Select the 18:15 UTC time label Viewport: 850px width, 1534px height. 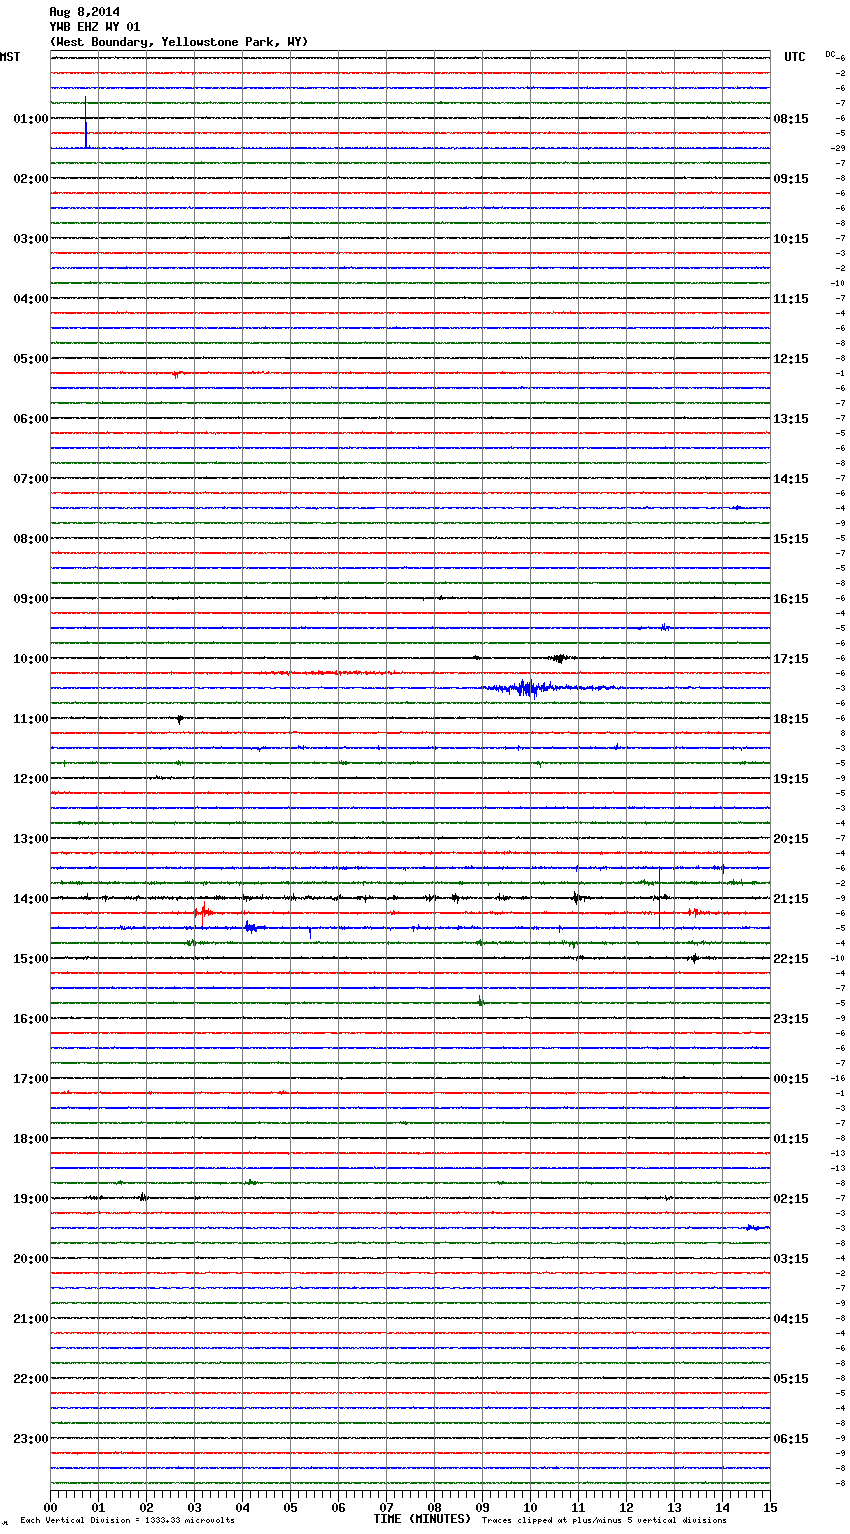[791, 719]
